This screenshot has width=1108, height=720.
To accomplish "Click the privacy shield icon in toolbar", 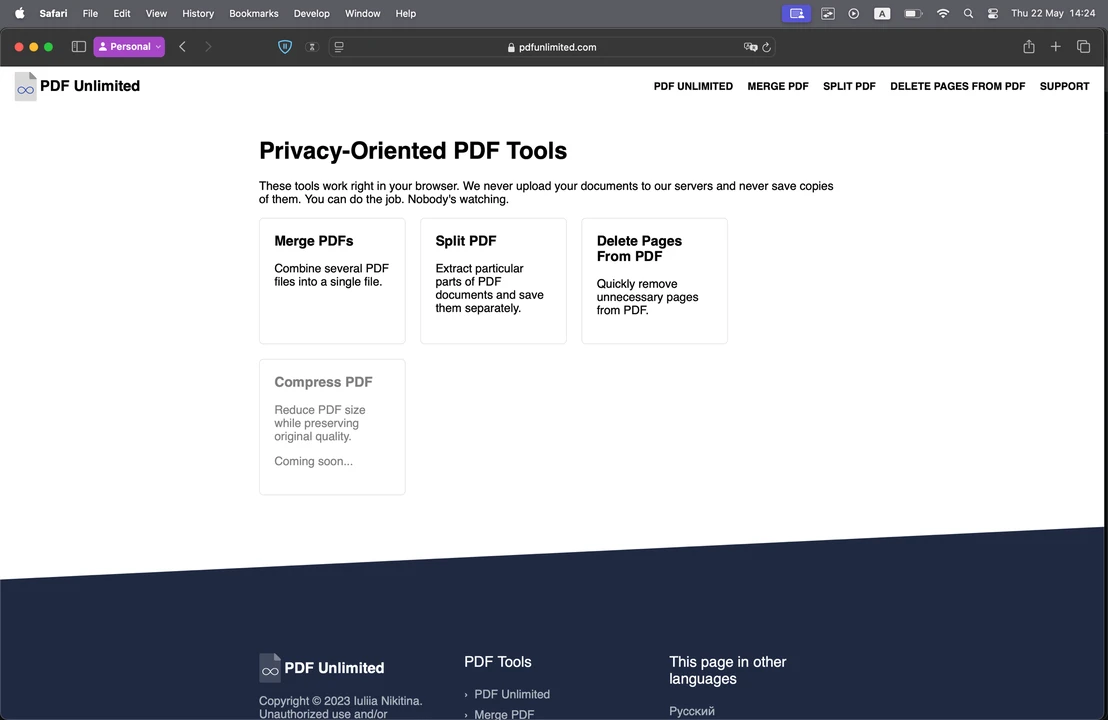I will (285, 47).
